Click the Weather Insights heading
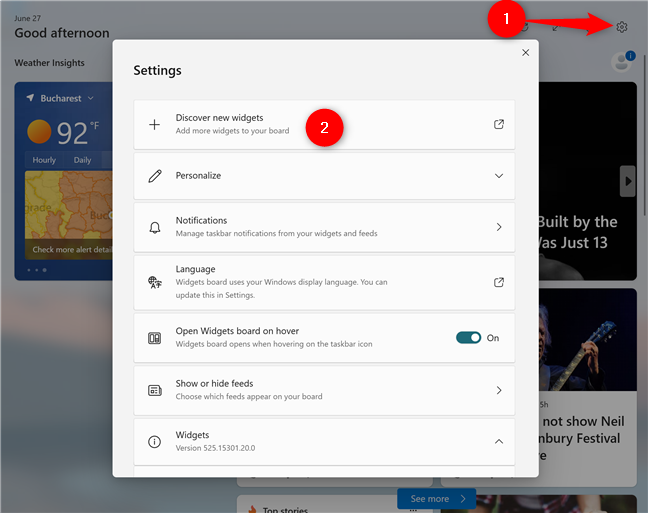648x513 pixels. click(x=50, y=63)
